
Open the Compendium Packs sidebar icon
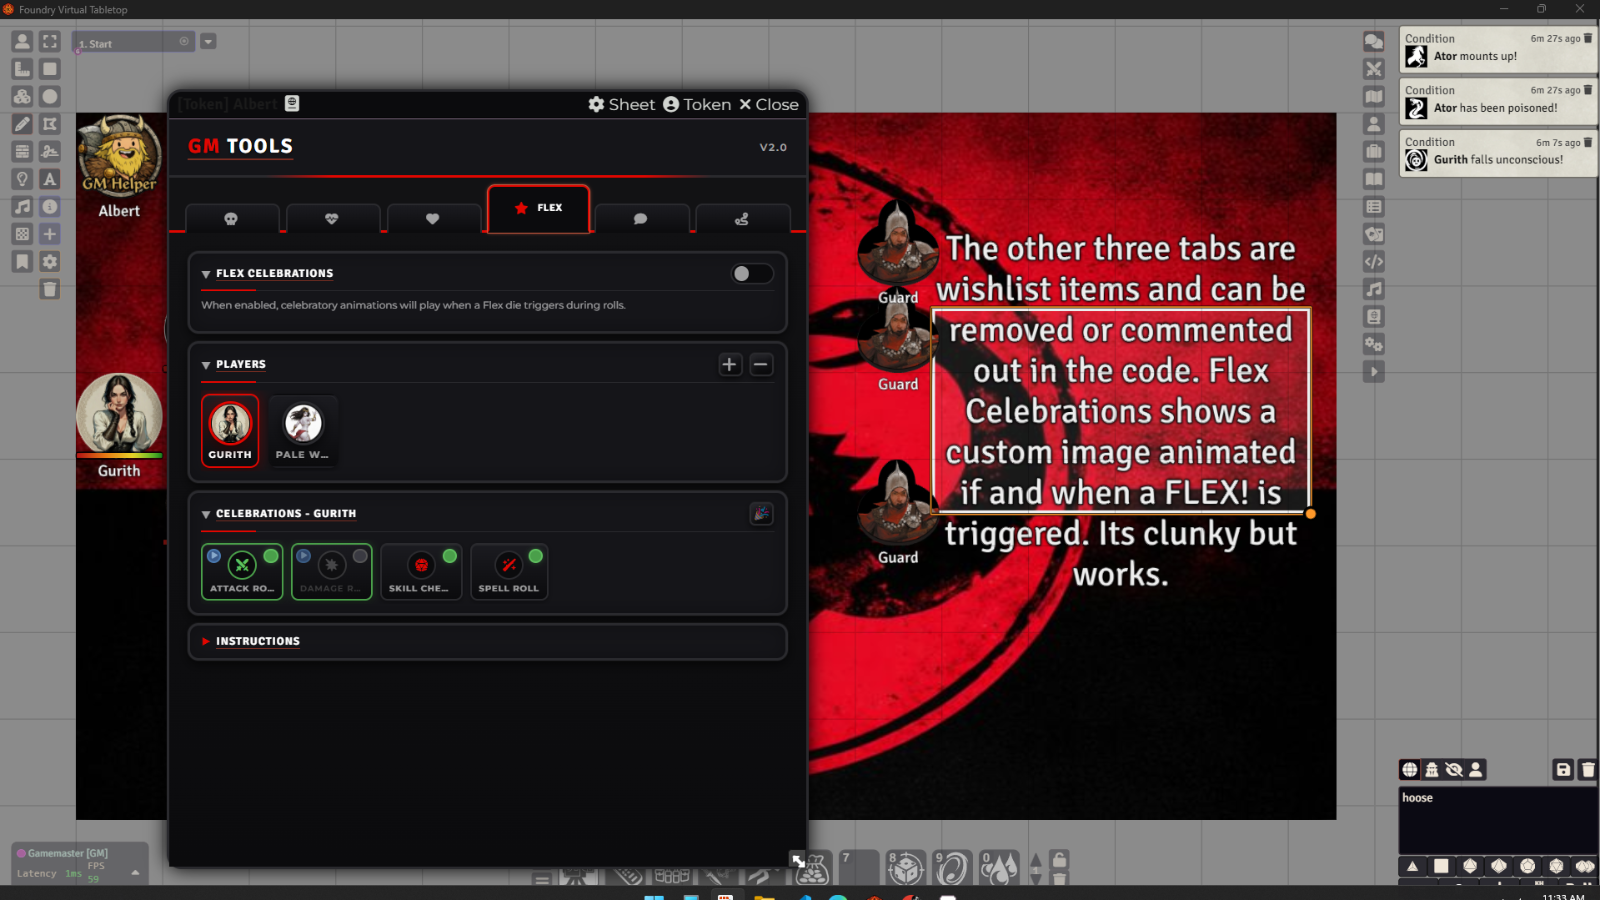[x=1374, y=317]
